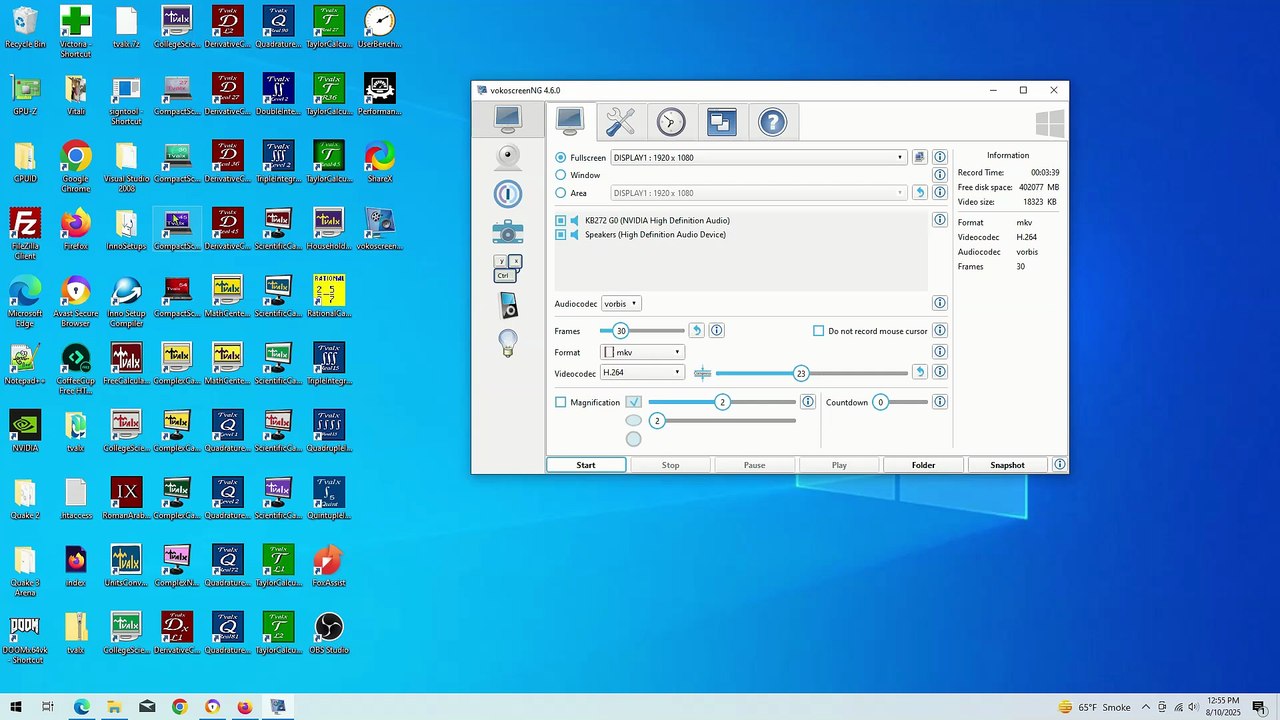
Task: Expand the Fullscreen display dropdown
Action: pos(899,158)
